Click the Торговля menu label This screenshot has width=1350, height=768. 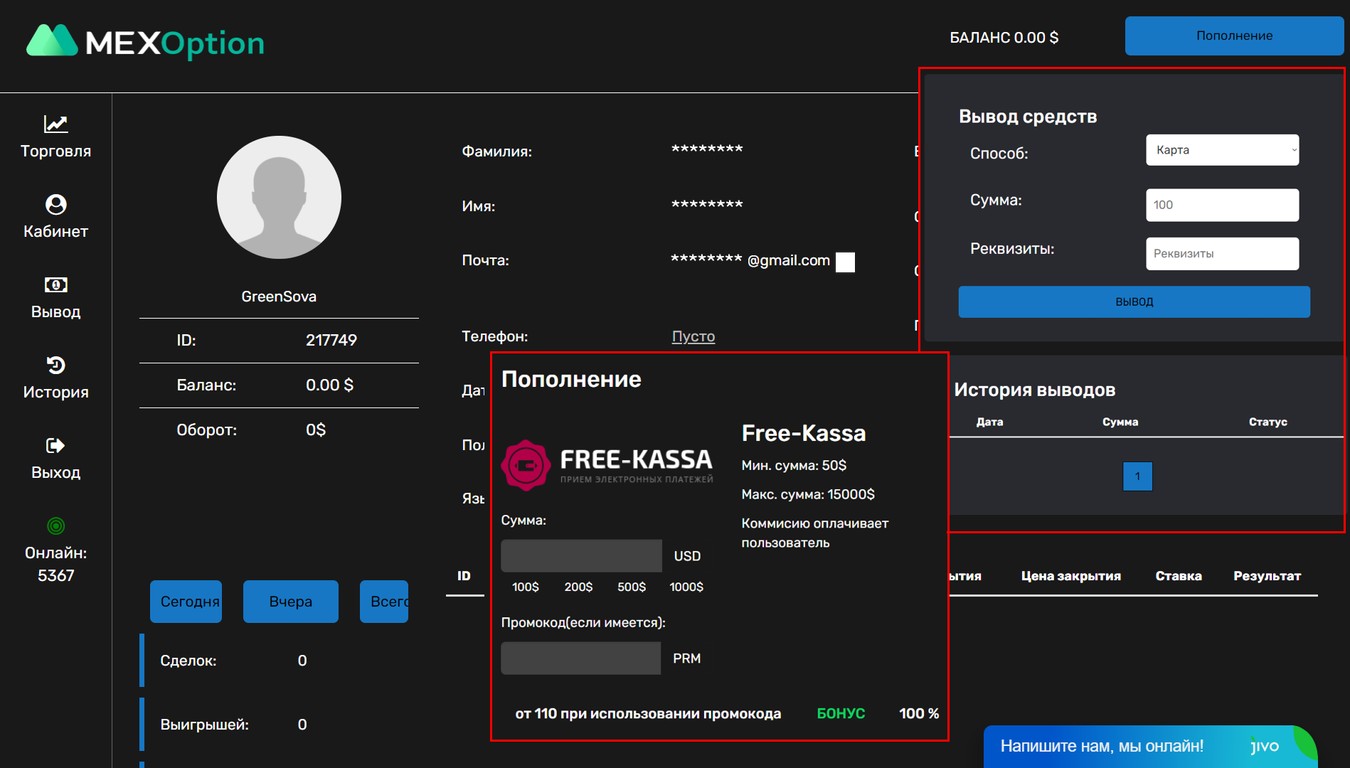[56, 151]
